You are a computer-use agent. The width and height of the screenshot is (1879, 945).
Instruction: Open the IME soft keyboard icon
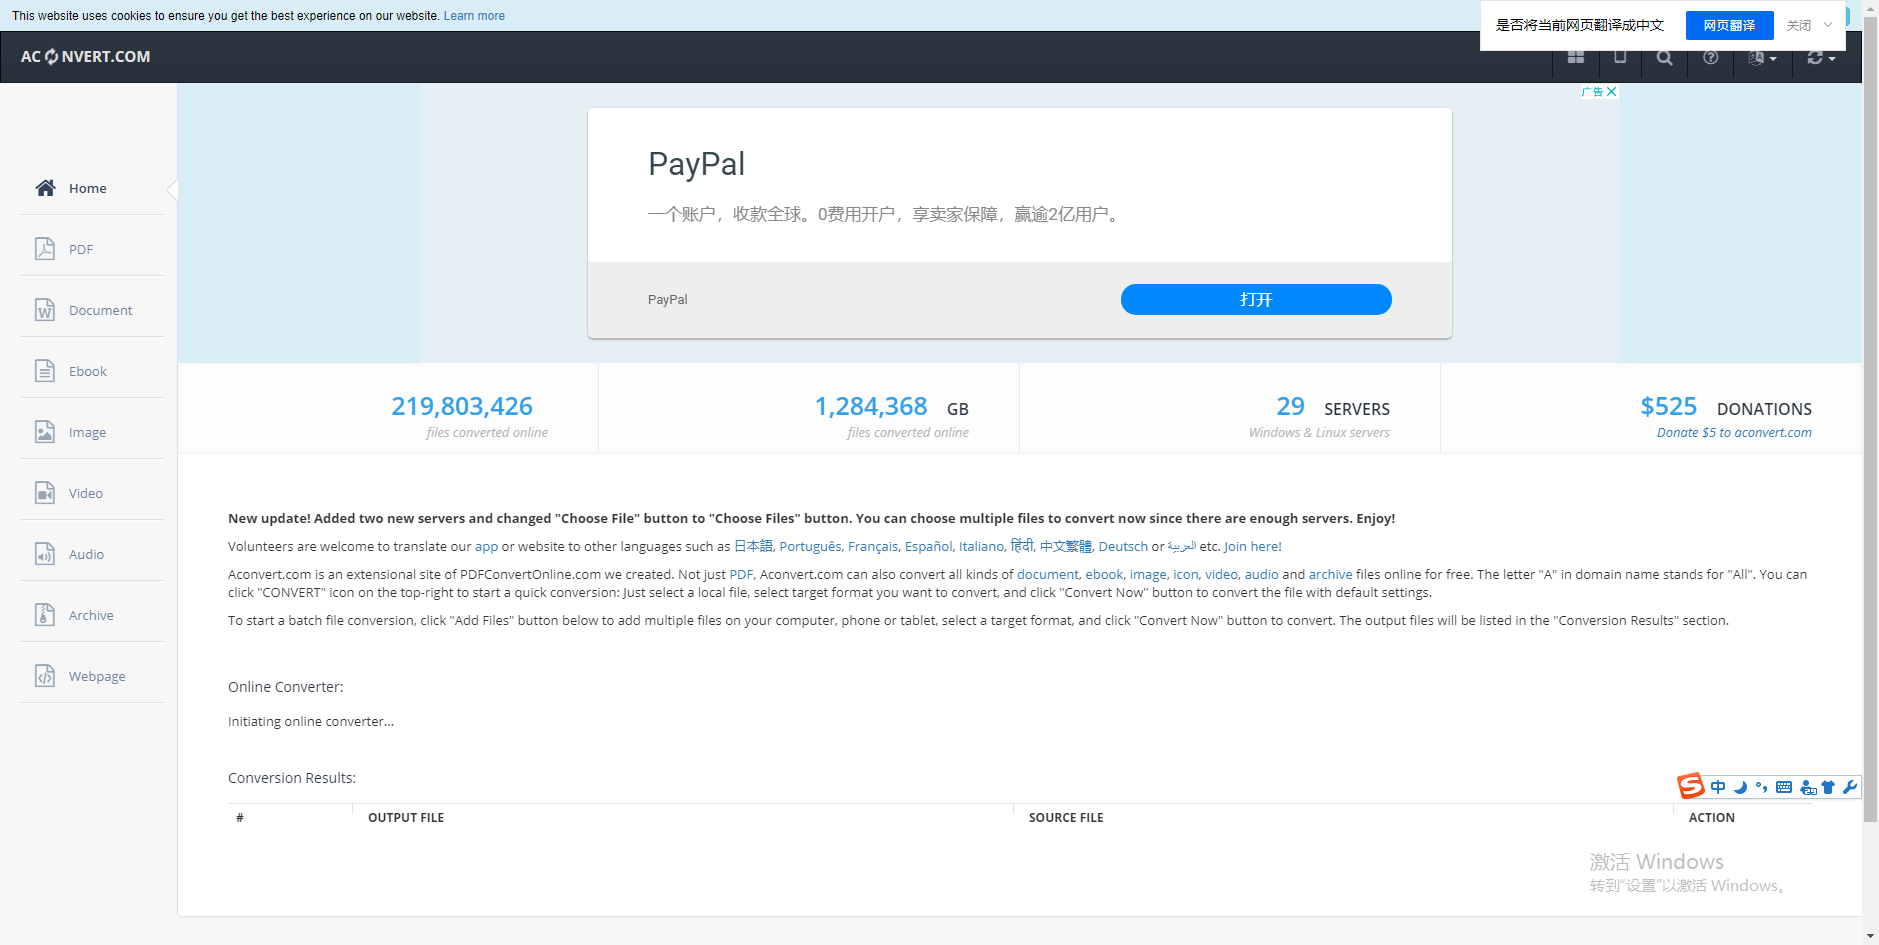pyautogui.click(x=1784, y=787)
